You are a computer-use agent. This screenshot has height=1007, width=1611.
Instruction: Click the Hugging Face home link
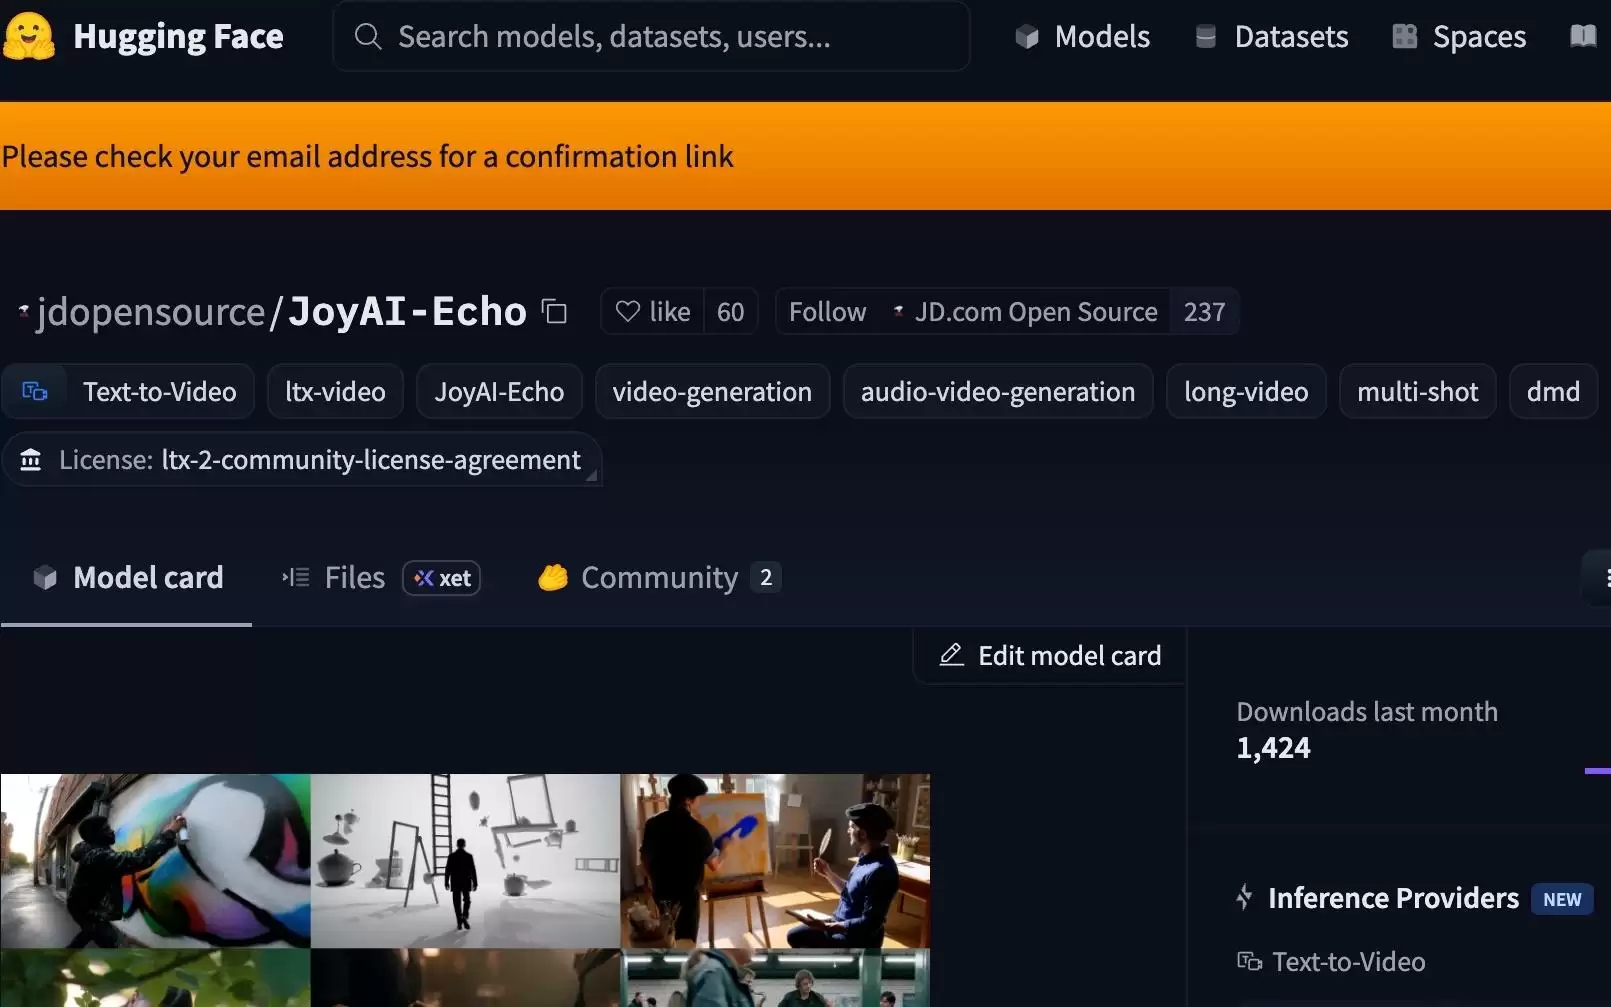click(x=144, y=36)
